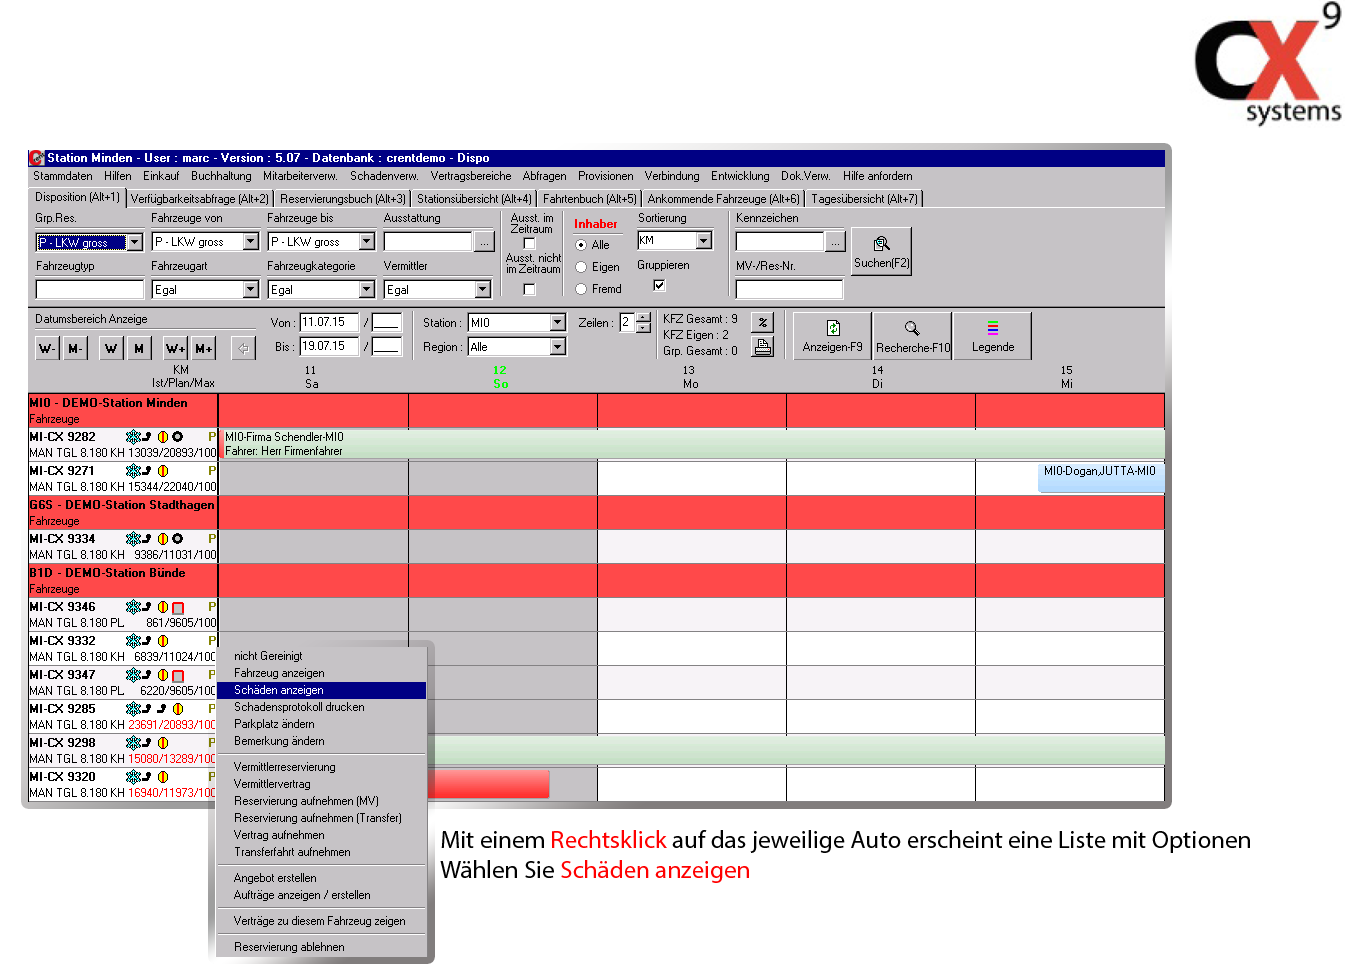The height and width of the screenshot is (975, 1372).
Task: Choose Schäden anzeigen from context menu
Action: click(x=279, y=690)
